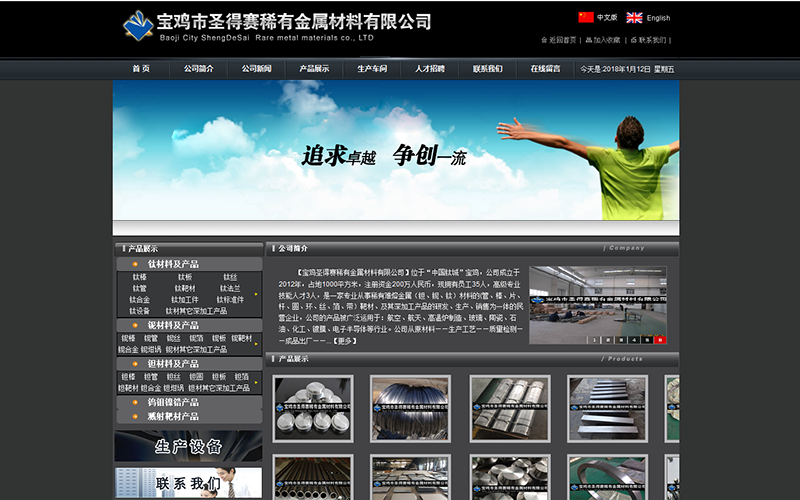The height and width of the screenshot is (500, 800).
Task: Select 钛加工件 product link
Action: (185, 299)
